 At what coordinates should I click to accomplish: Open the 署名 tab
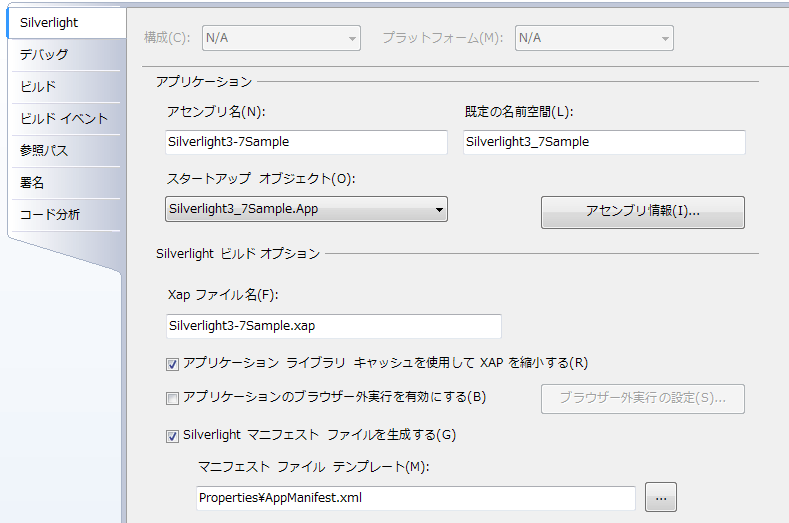[66, 182]
